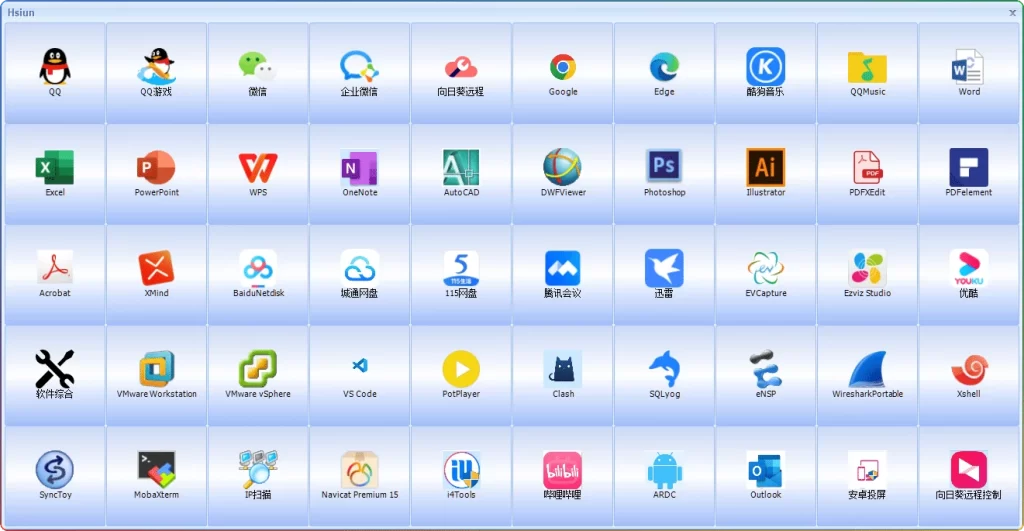Launch PDFelement
This screenshot has height=531, width=1024.
(968, 174)
